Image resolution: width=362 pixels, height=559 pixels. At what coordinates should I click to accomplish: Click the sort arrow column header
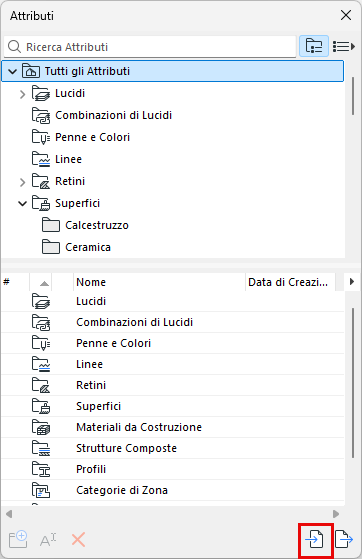pos(41,282)
